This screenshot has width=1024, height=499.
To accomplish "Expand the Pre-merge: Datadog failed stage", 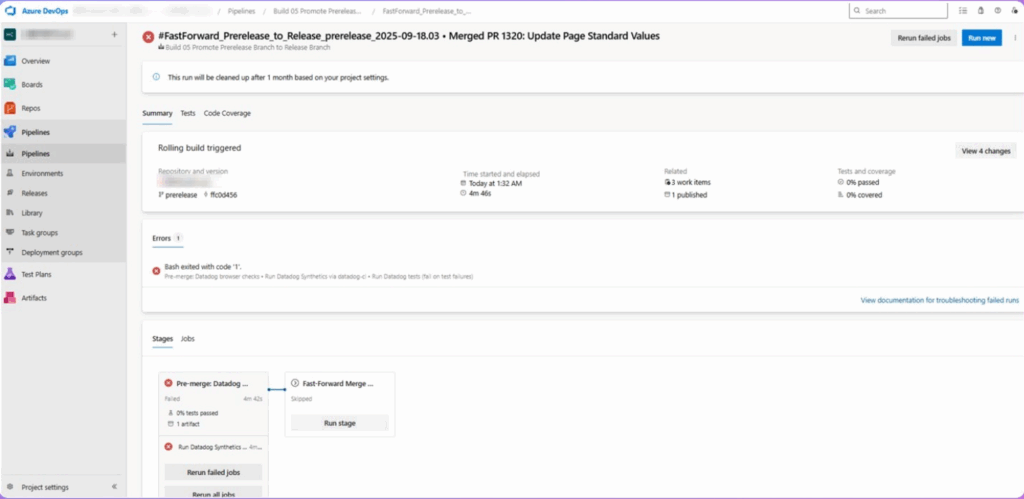I will coord(212,383).
